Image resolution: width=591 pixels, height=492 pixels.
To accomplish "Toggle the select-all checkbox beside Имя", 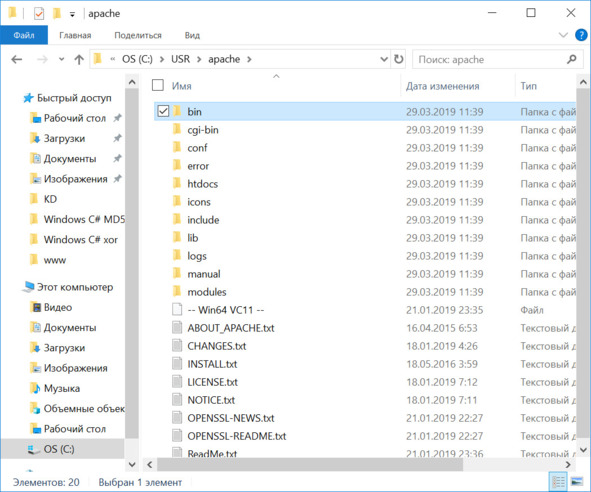I will 158,85.
